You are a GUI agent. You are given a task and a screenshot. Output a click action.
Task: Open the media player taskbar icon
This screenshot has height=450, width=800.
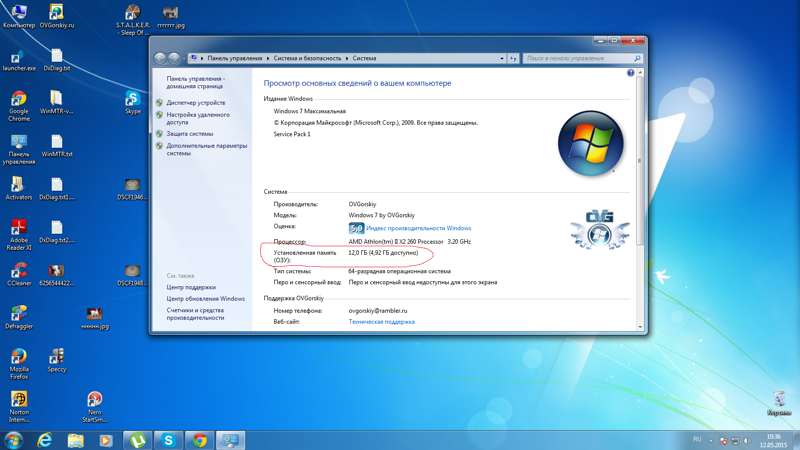click(106, 440)
